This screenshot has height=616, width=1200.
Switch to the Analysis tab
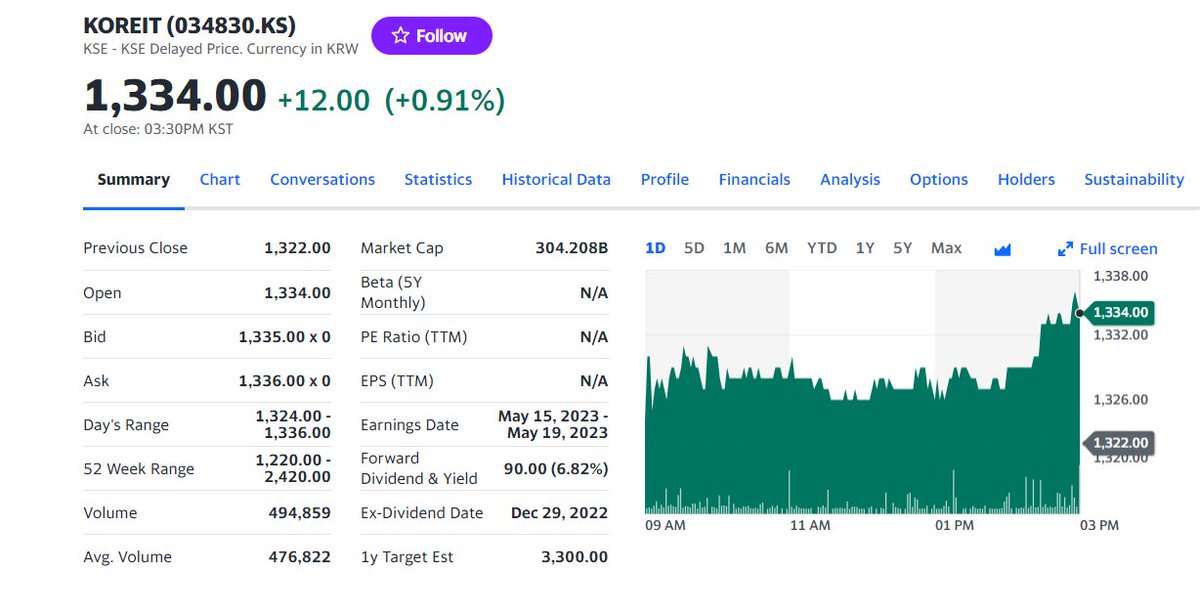point(850,180)
